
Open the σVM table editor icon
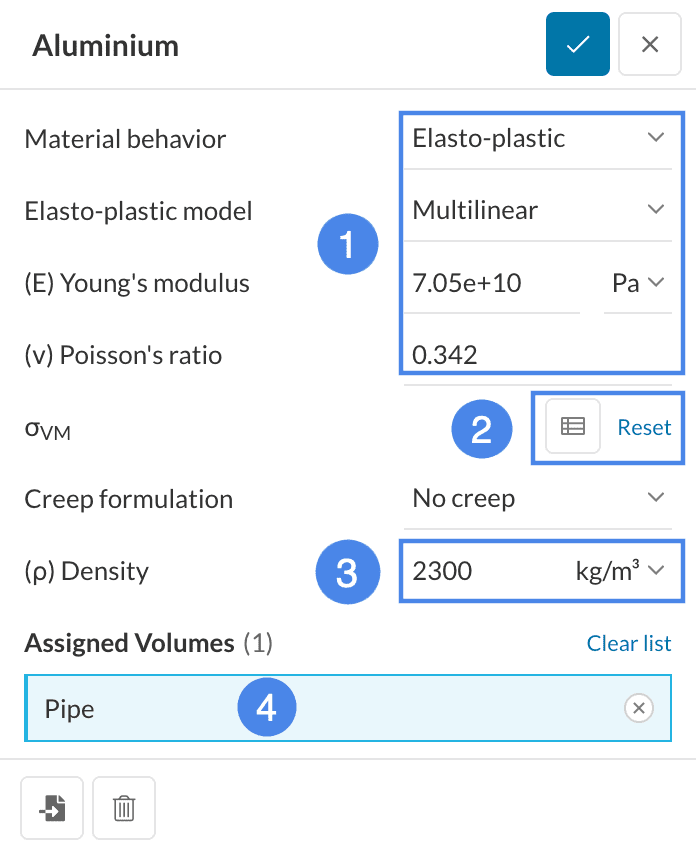click(x=572, y=427)
